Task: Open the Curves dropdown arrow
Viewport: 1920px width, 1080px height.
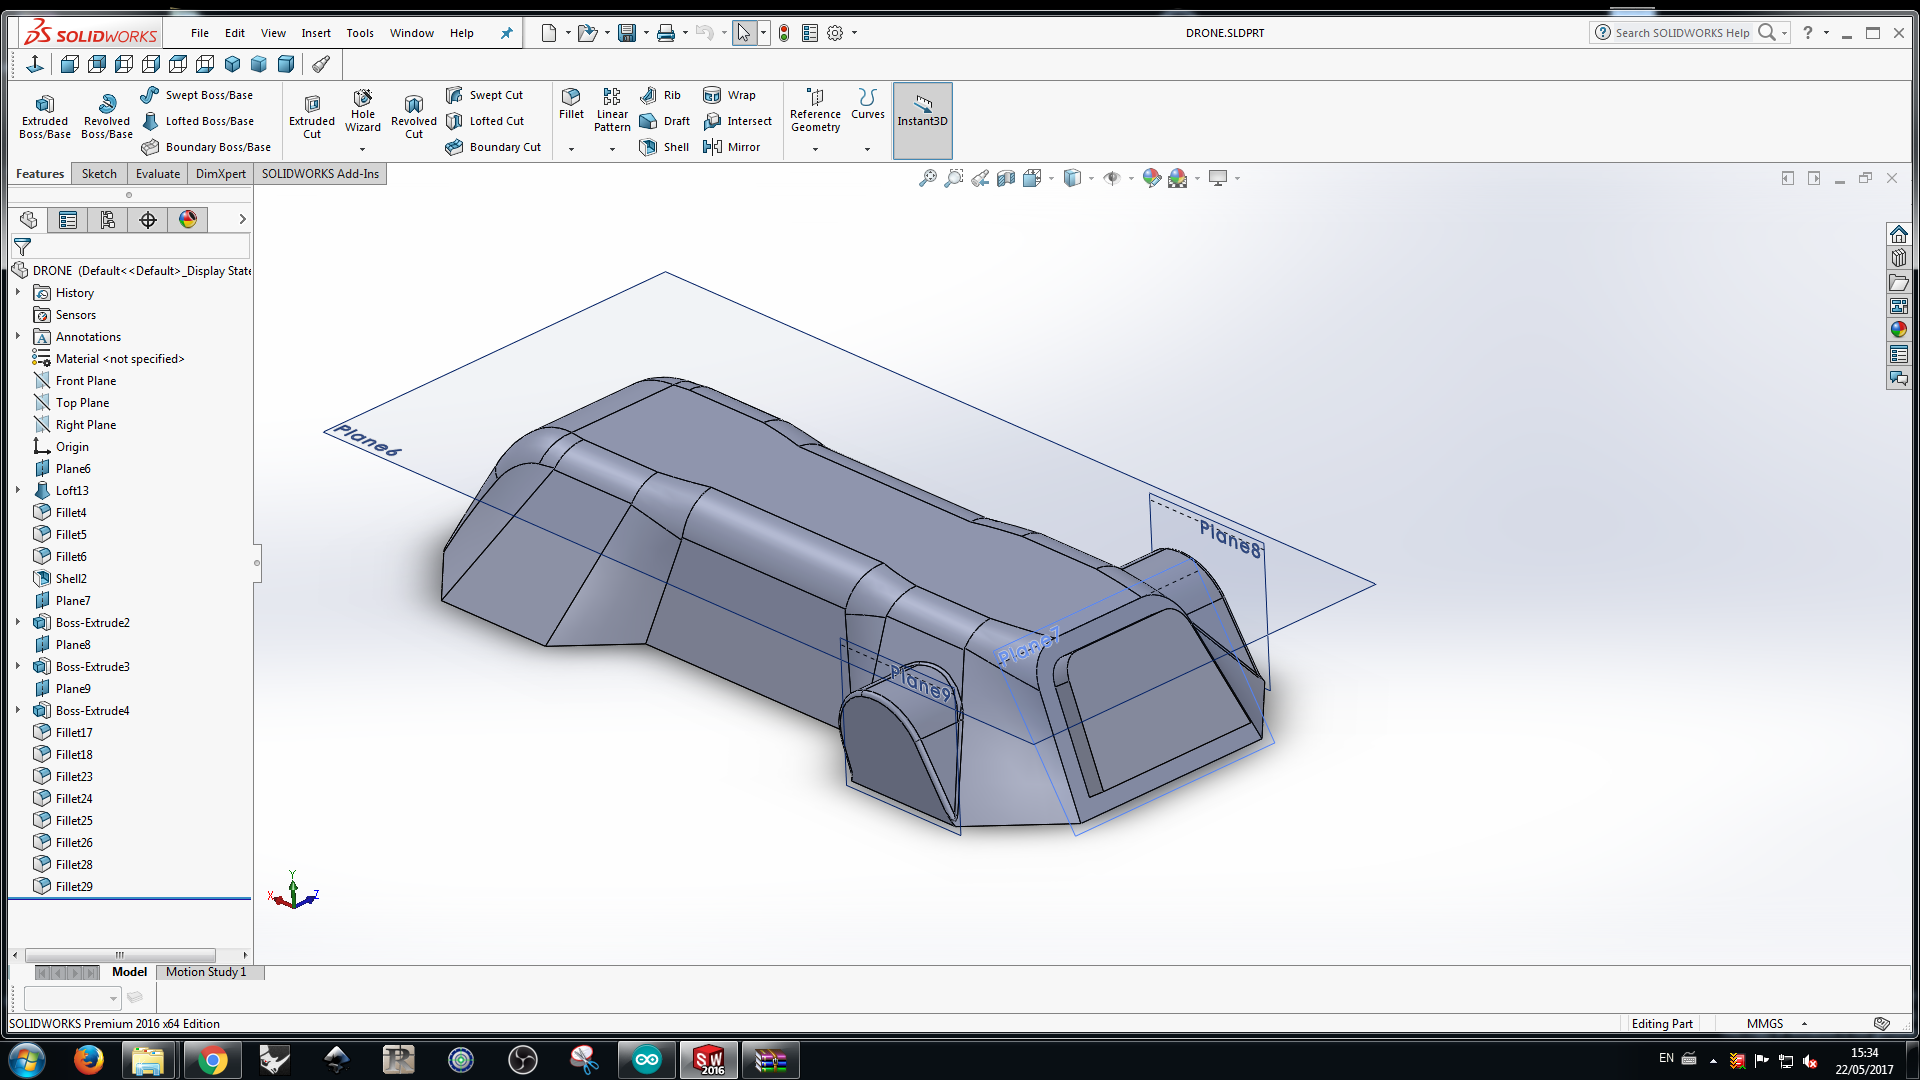Action: 867,149
